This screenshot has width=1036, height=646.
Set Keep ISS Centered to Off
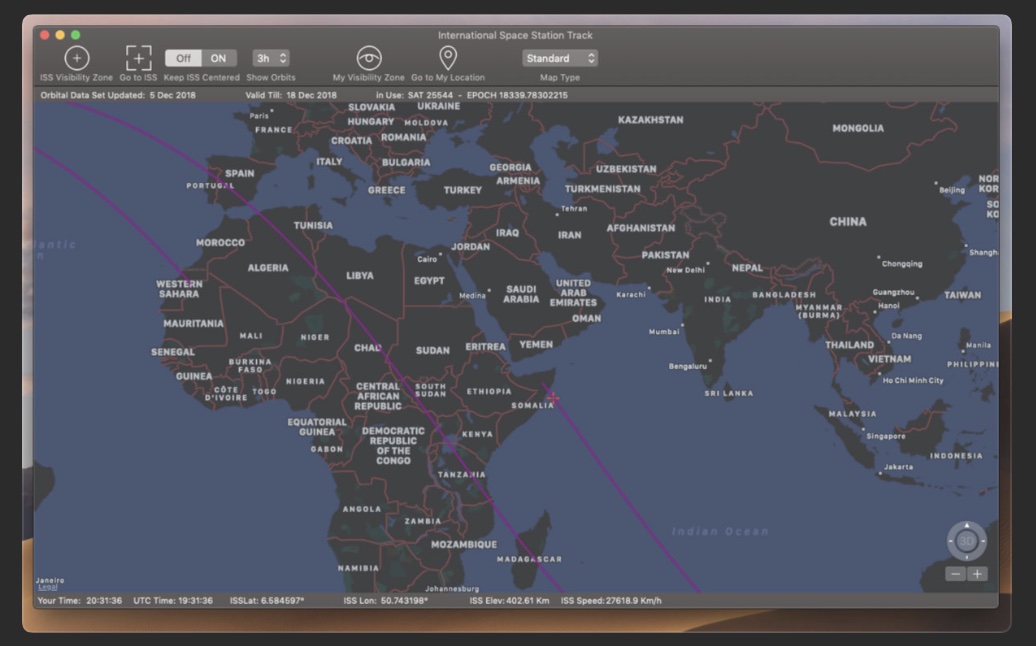(183, 58)
